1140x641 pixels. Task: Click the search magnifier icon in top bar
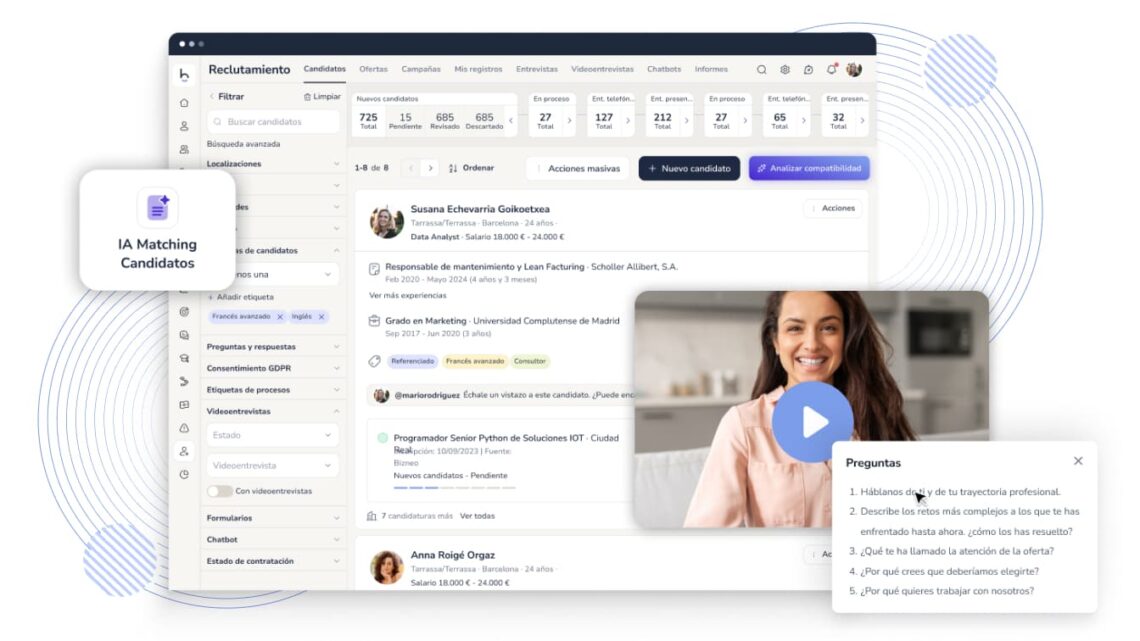point(761,70)
